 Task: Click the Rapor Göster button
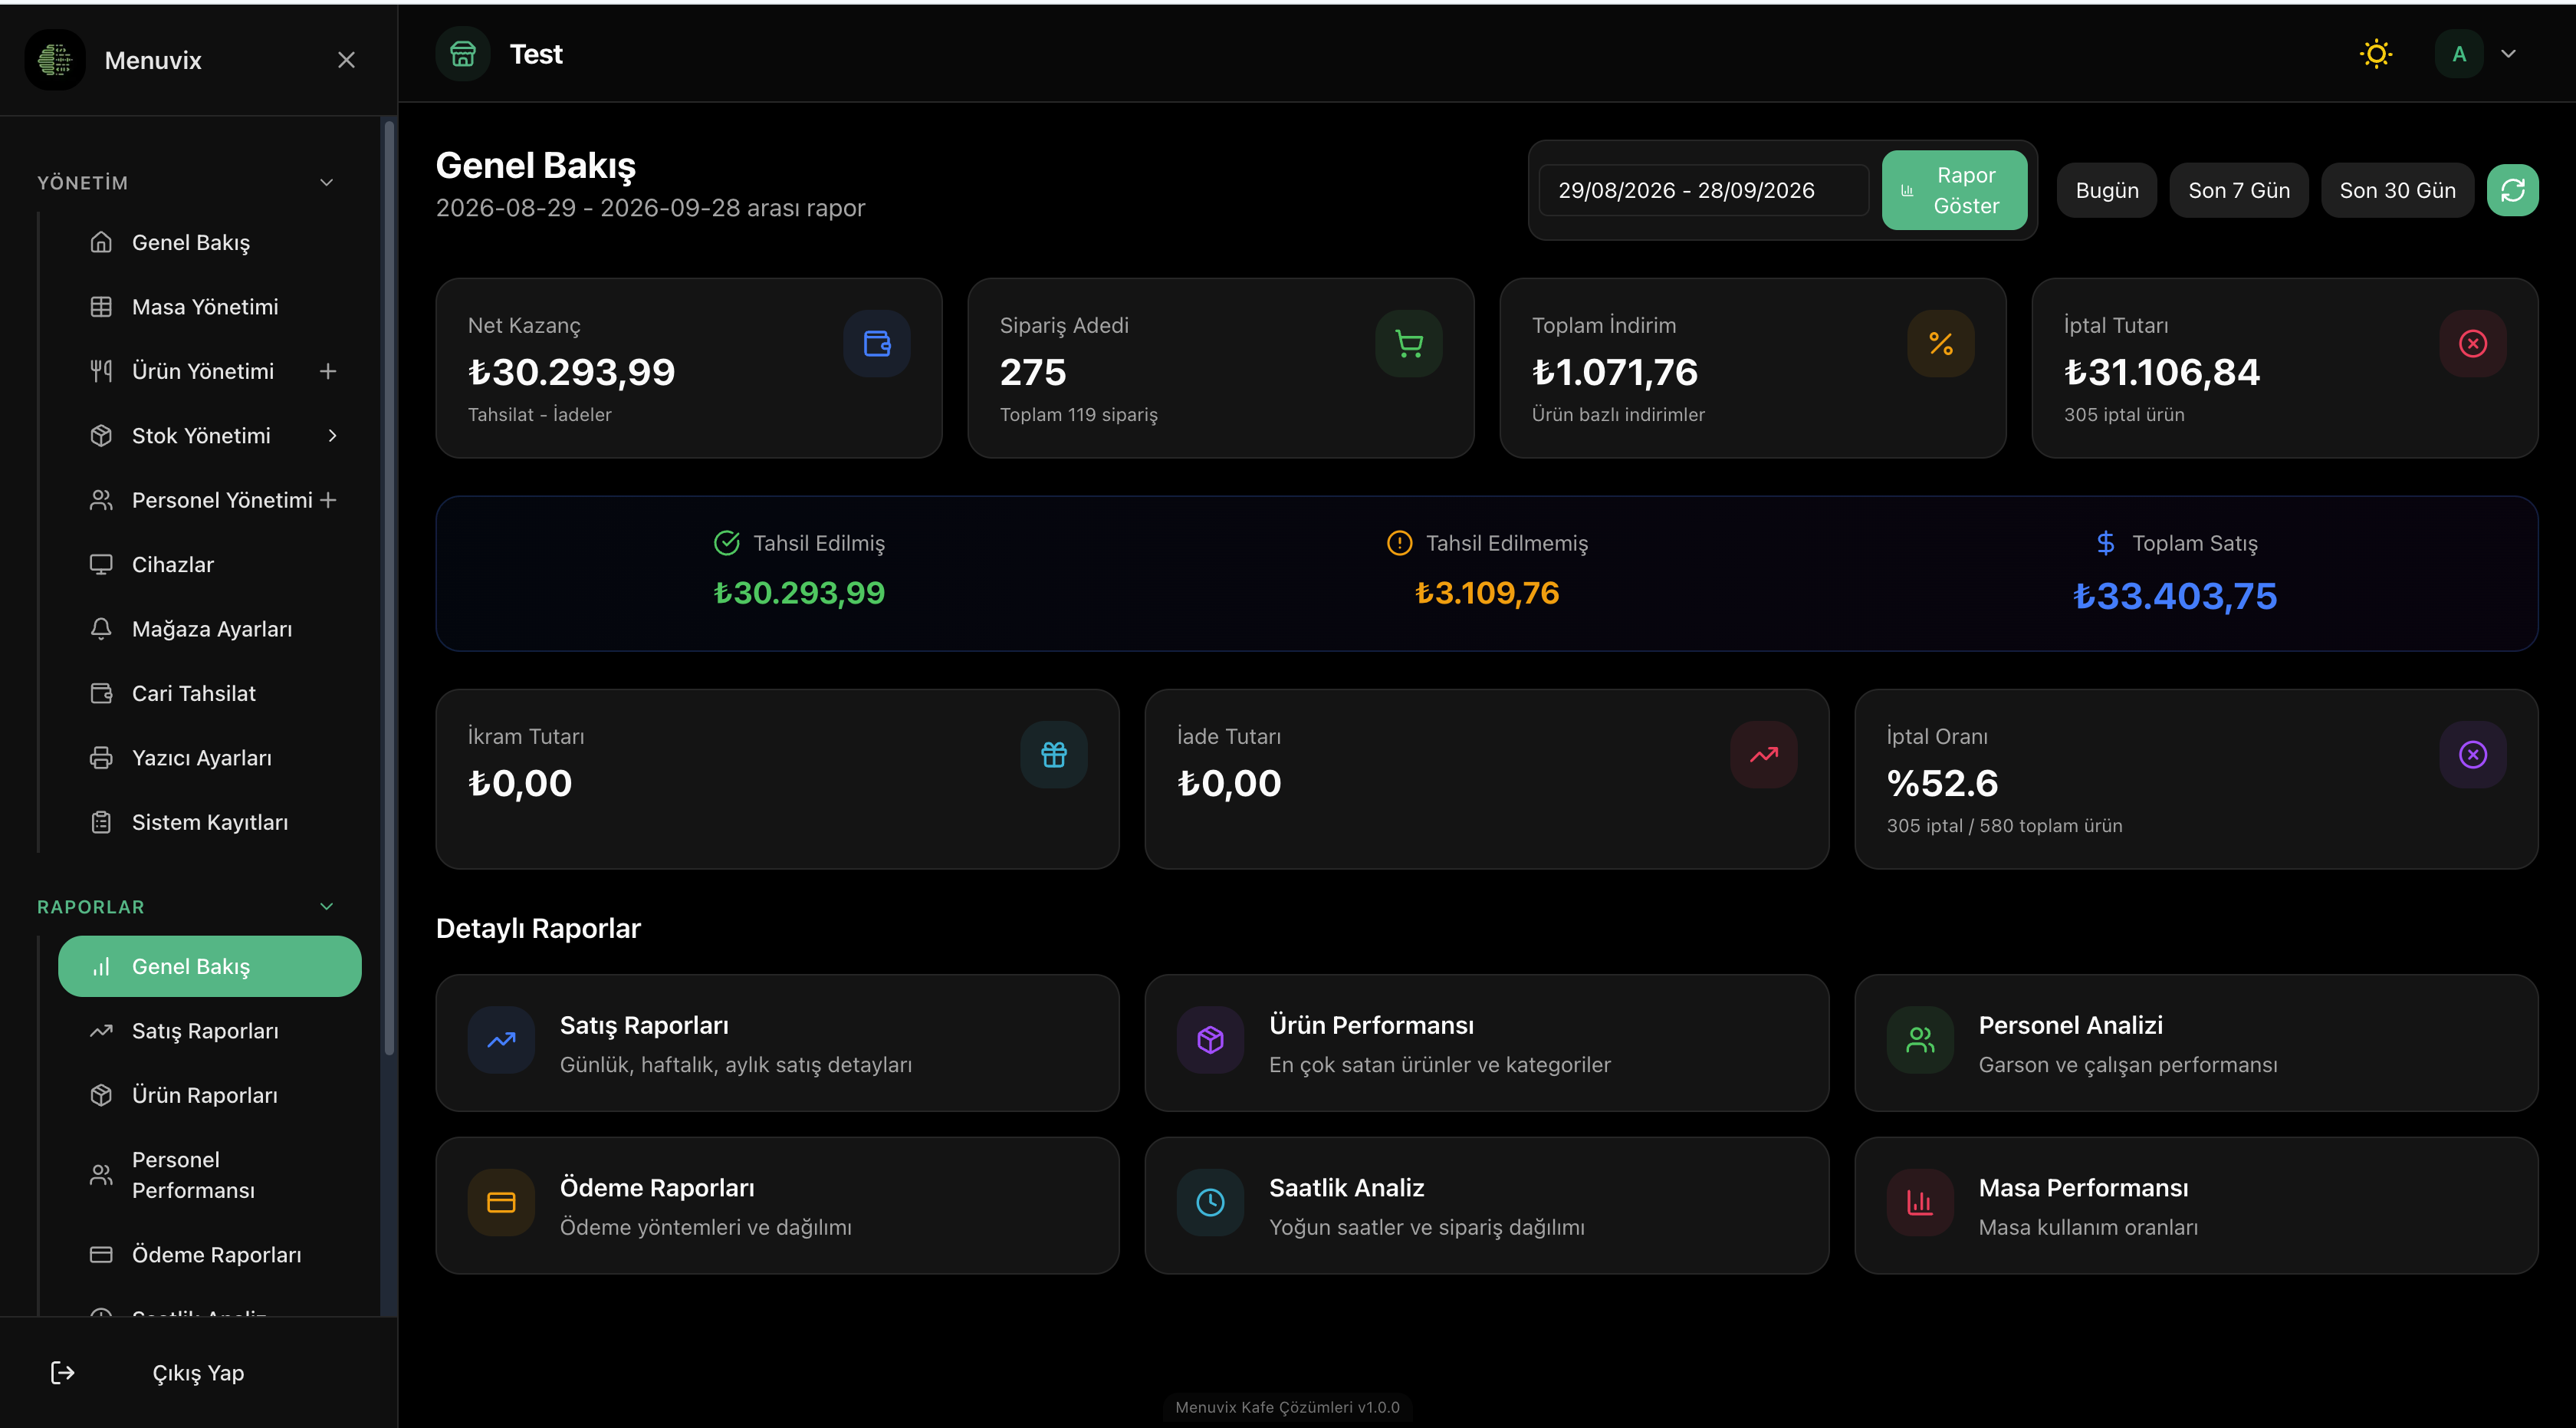tap(1954, 190)
